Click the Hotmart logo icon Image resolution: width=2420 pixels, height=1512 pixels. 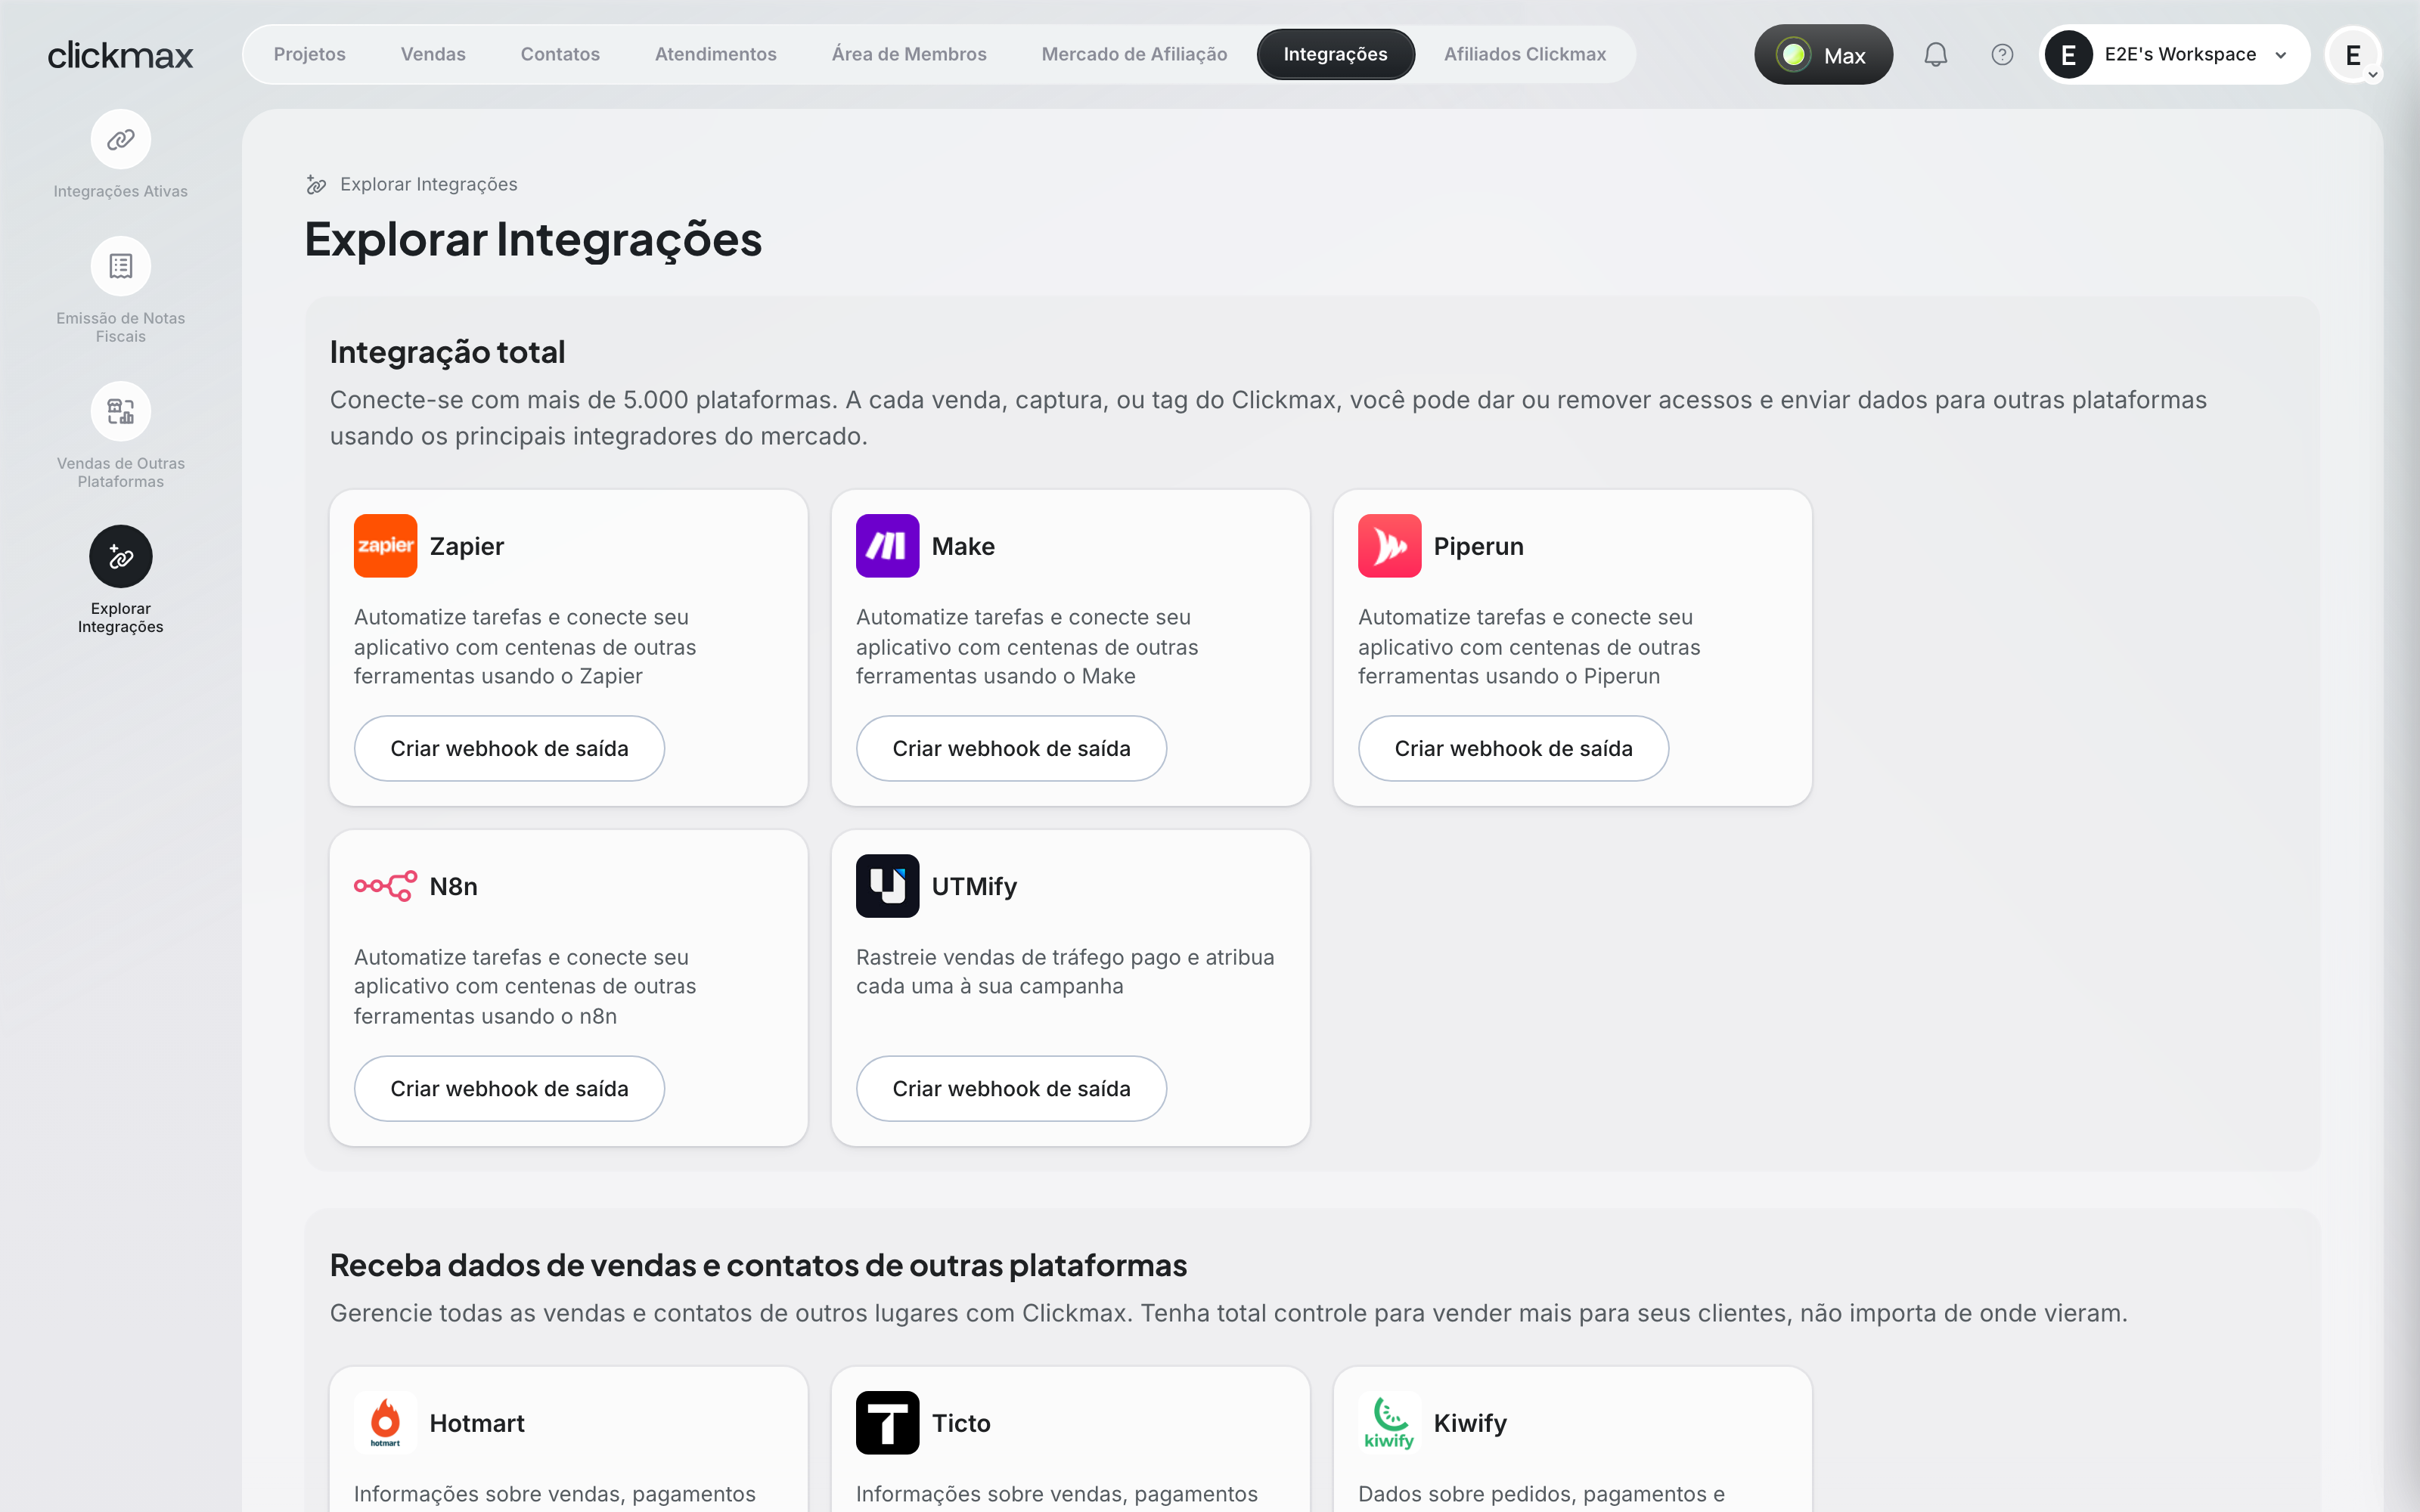385,1423
